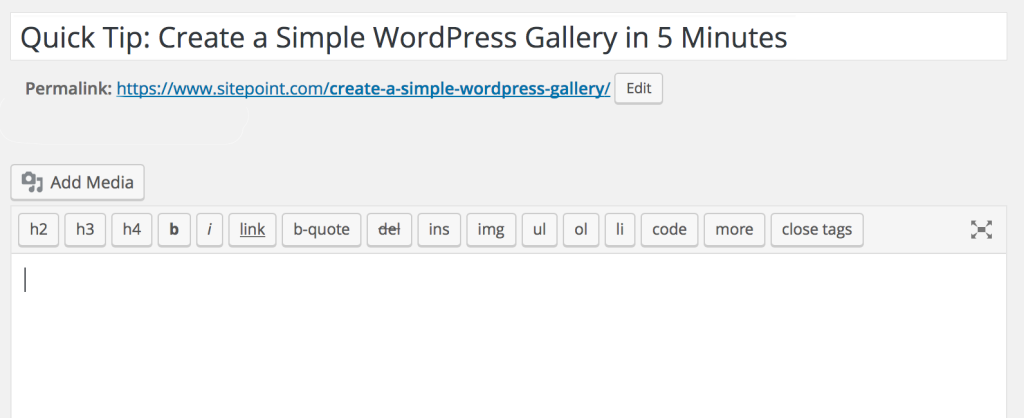
Task: Insert unordered list with ul button
Action: [539, 230]
